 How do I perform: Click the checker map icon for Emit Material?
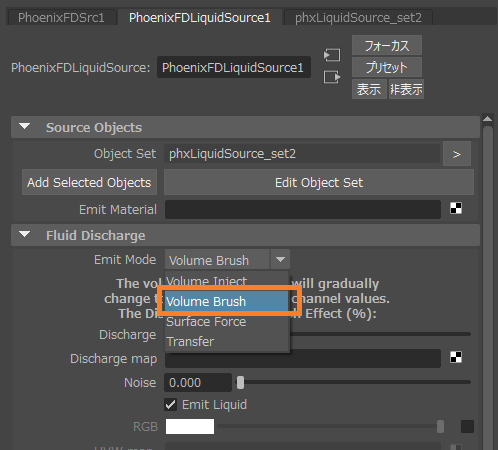pos(456,208)
